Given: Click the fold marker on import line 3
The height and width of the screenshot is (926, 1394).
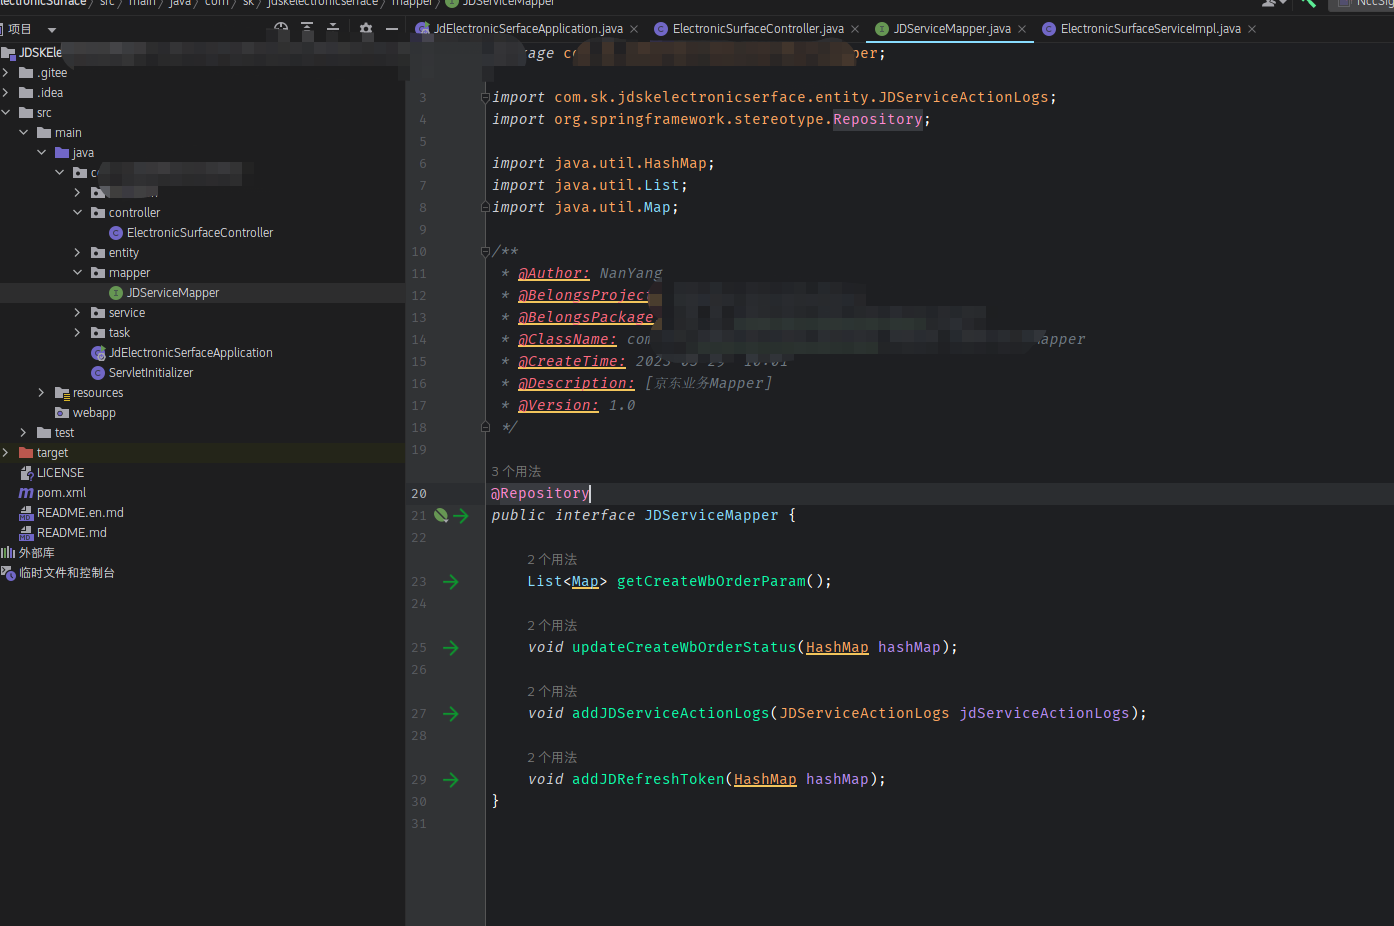Looking at the screenshot, I should 485,98.
